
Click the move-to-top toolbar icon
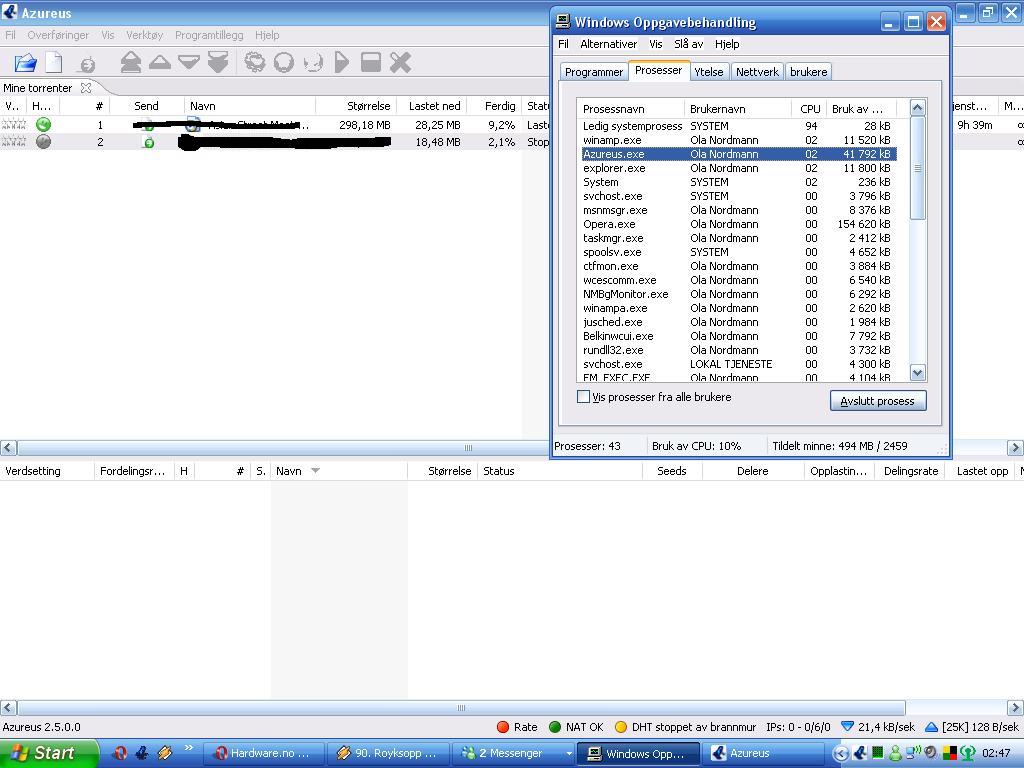click(x=131, y=63)
